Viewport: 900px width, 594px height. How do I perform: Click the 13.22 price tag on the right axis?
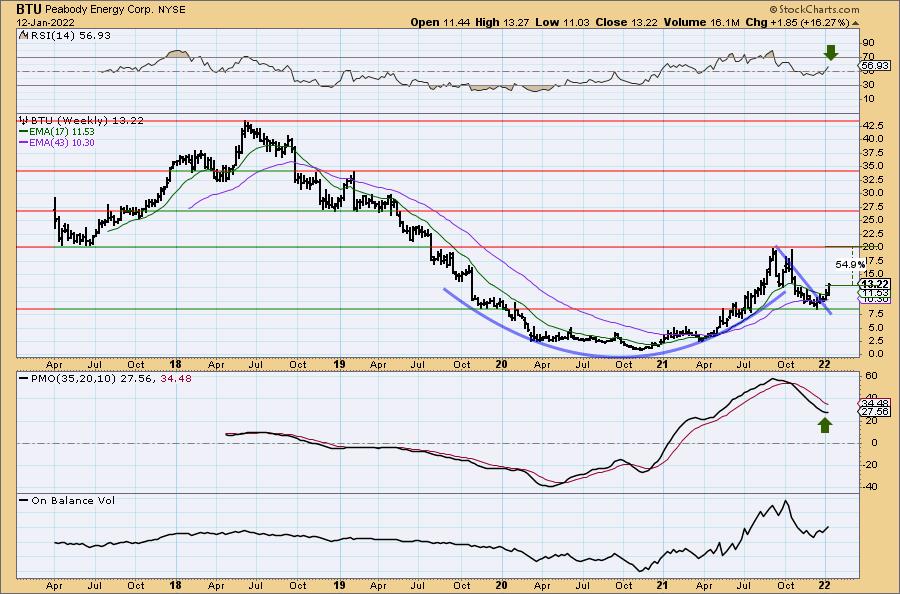(875, 284)
